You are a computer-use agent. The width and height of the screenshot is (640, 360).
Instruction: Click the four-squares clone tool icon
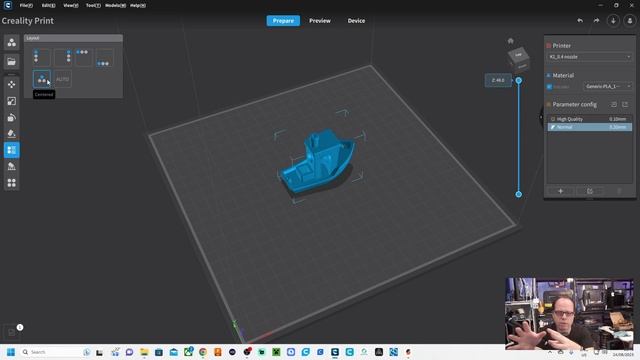point(11,183)
